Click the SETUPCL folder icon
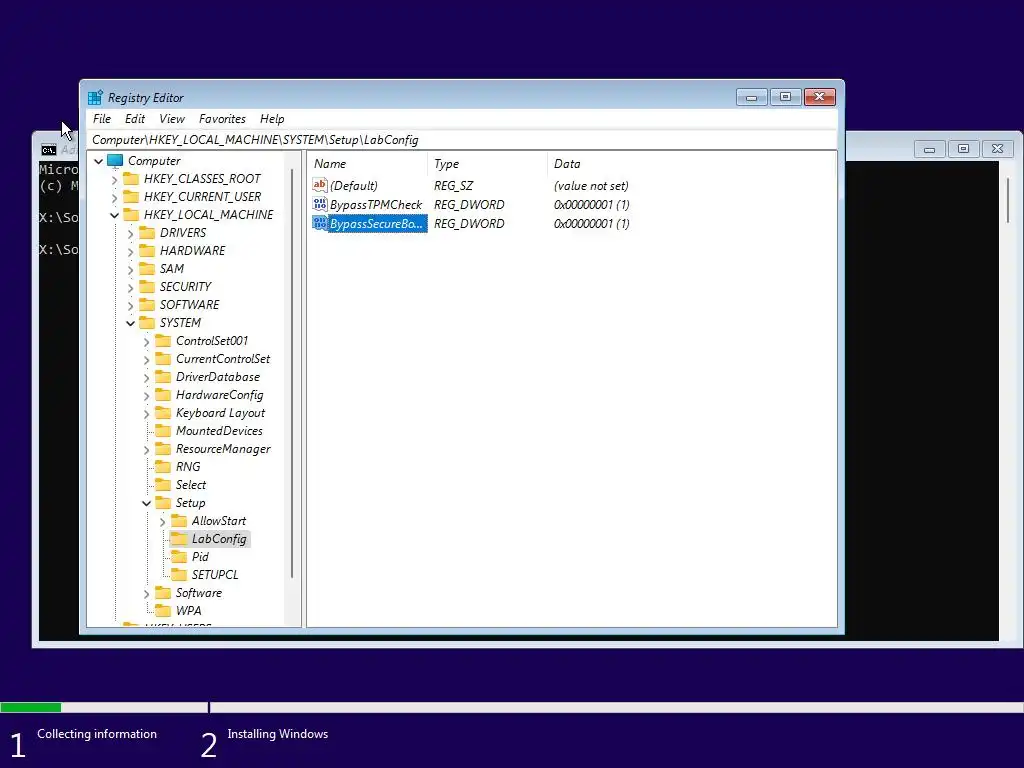 (x=179, y=575)
